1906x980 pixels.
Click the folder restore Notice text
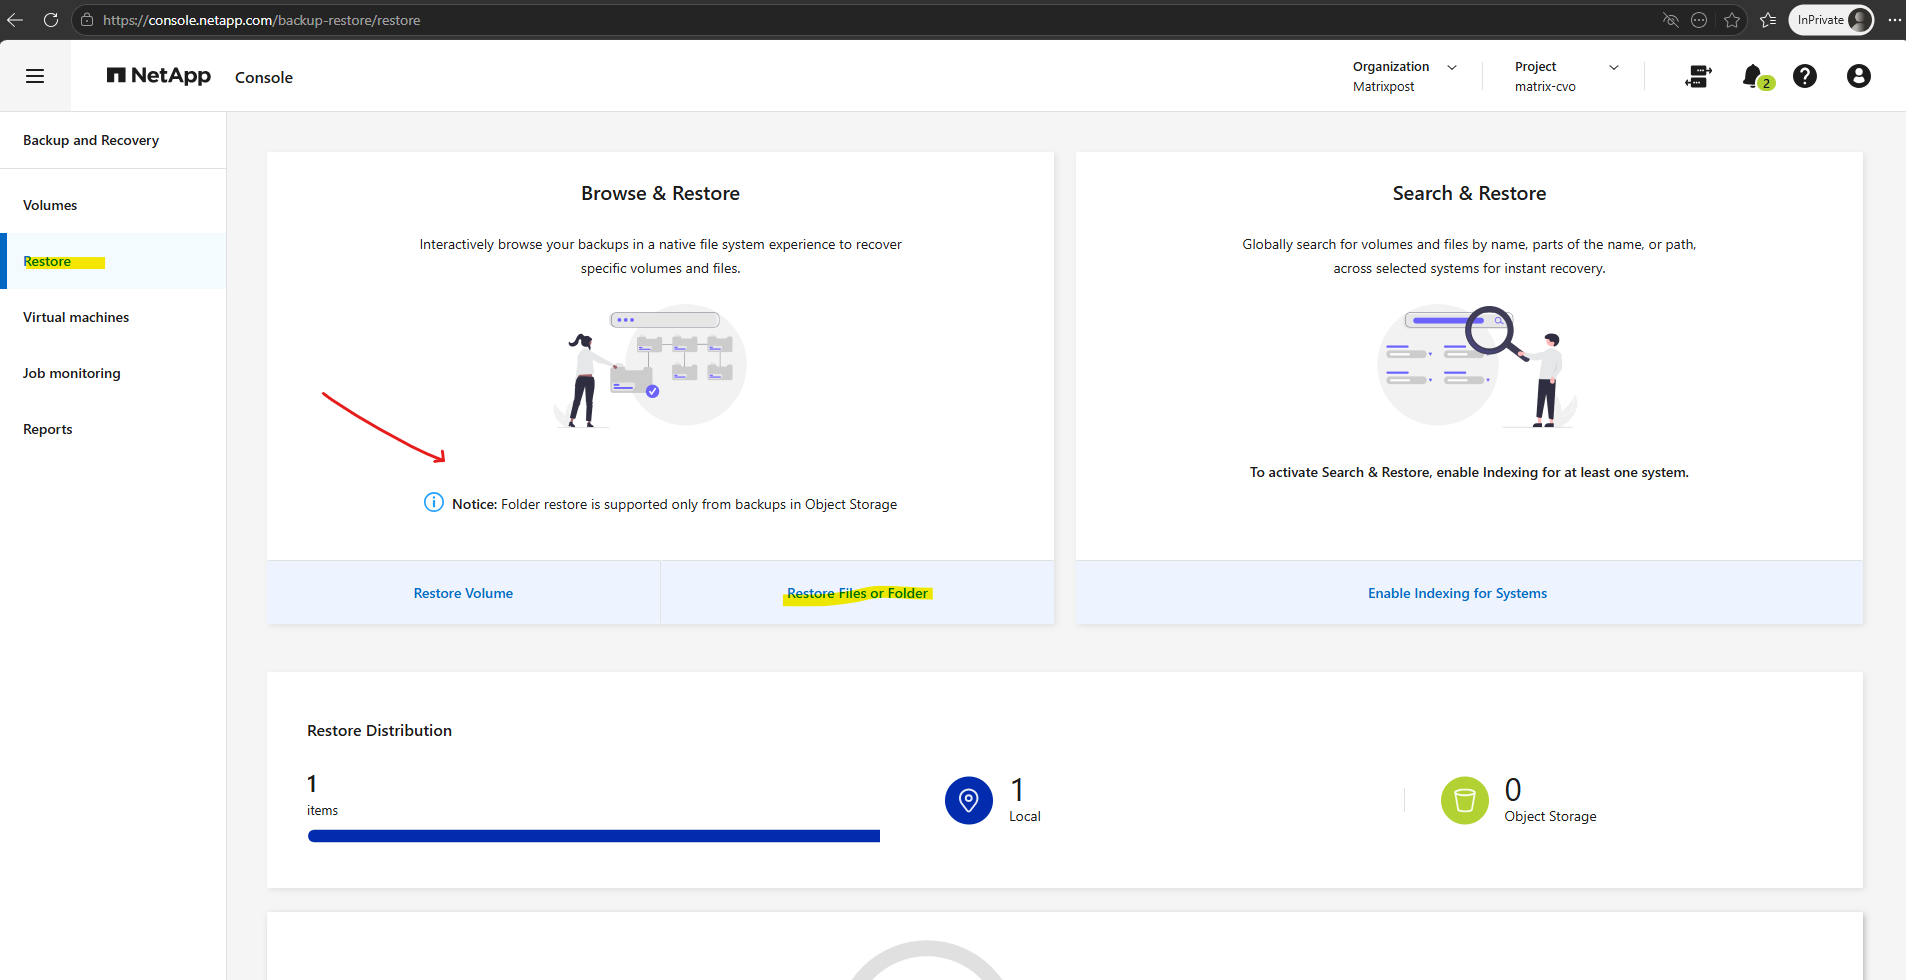pos(675,504)
